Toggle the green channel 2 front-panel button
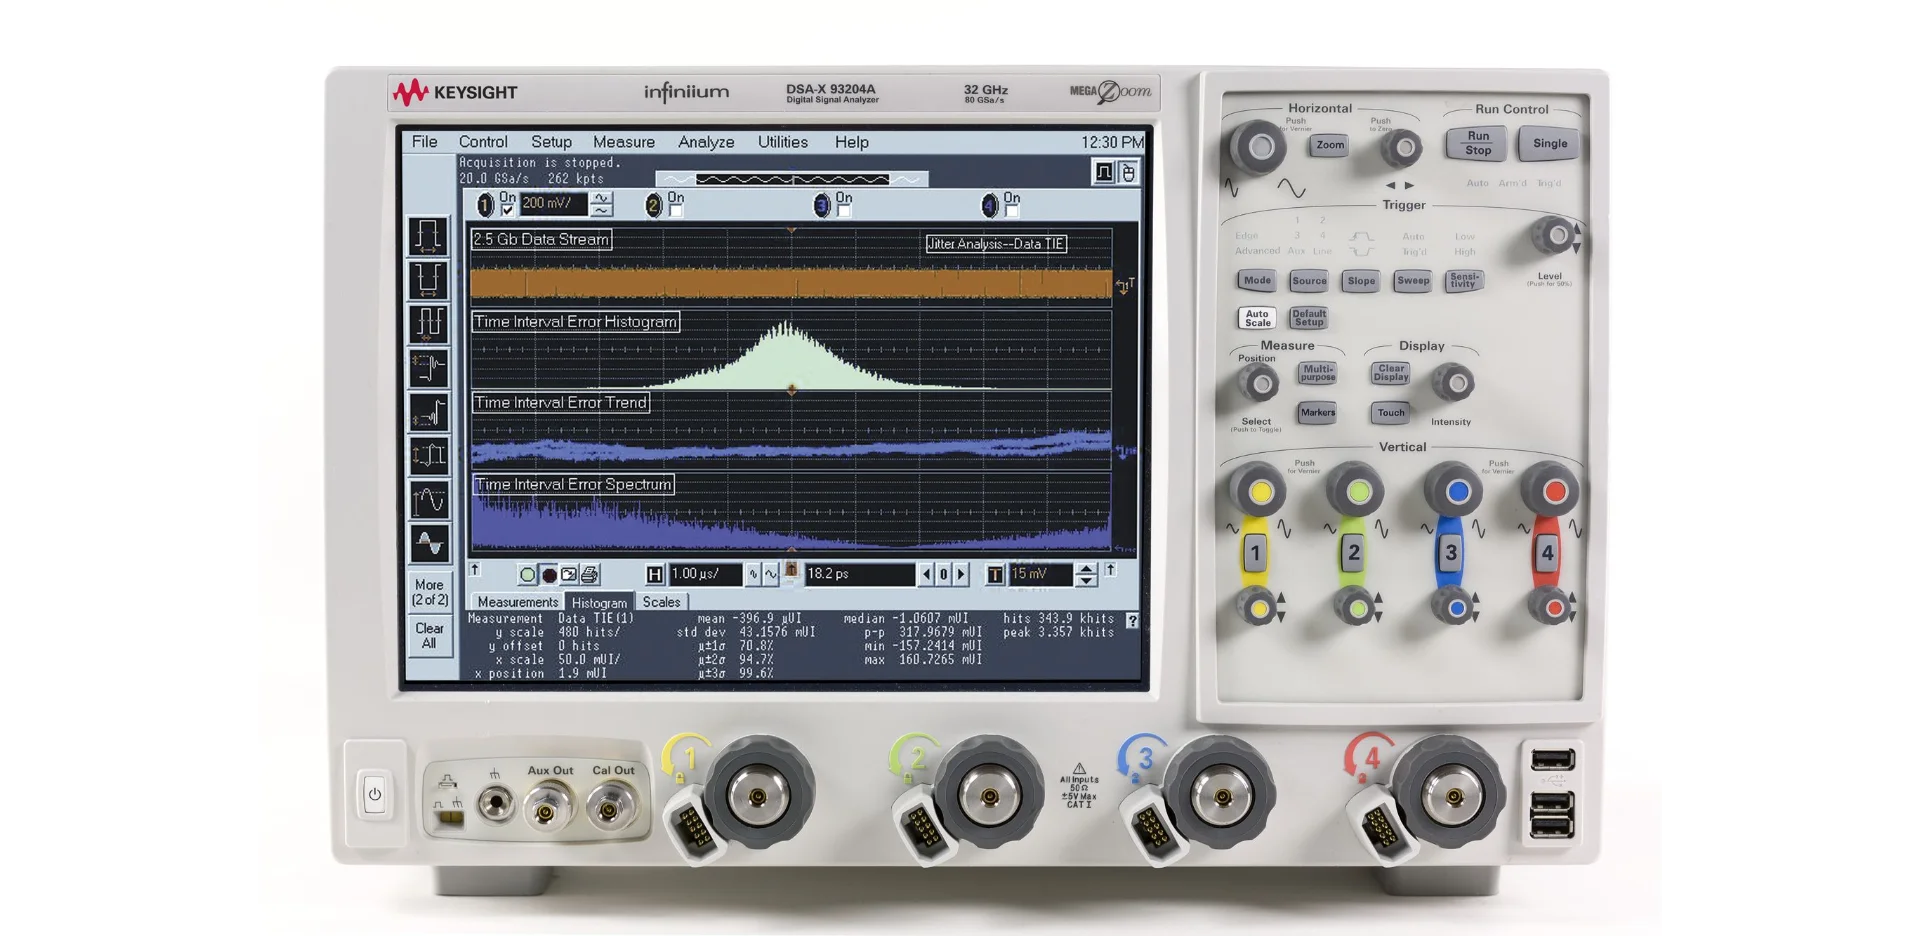Screen dimensions: 1920x936 coord(1353,552)
